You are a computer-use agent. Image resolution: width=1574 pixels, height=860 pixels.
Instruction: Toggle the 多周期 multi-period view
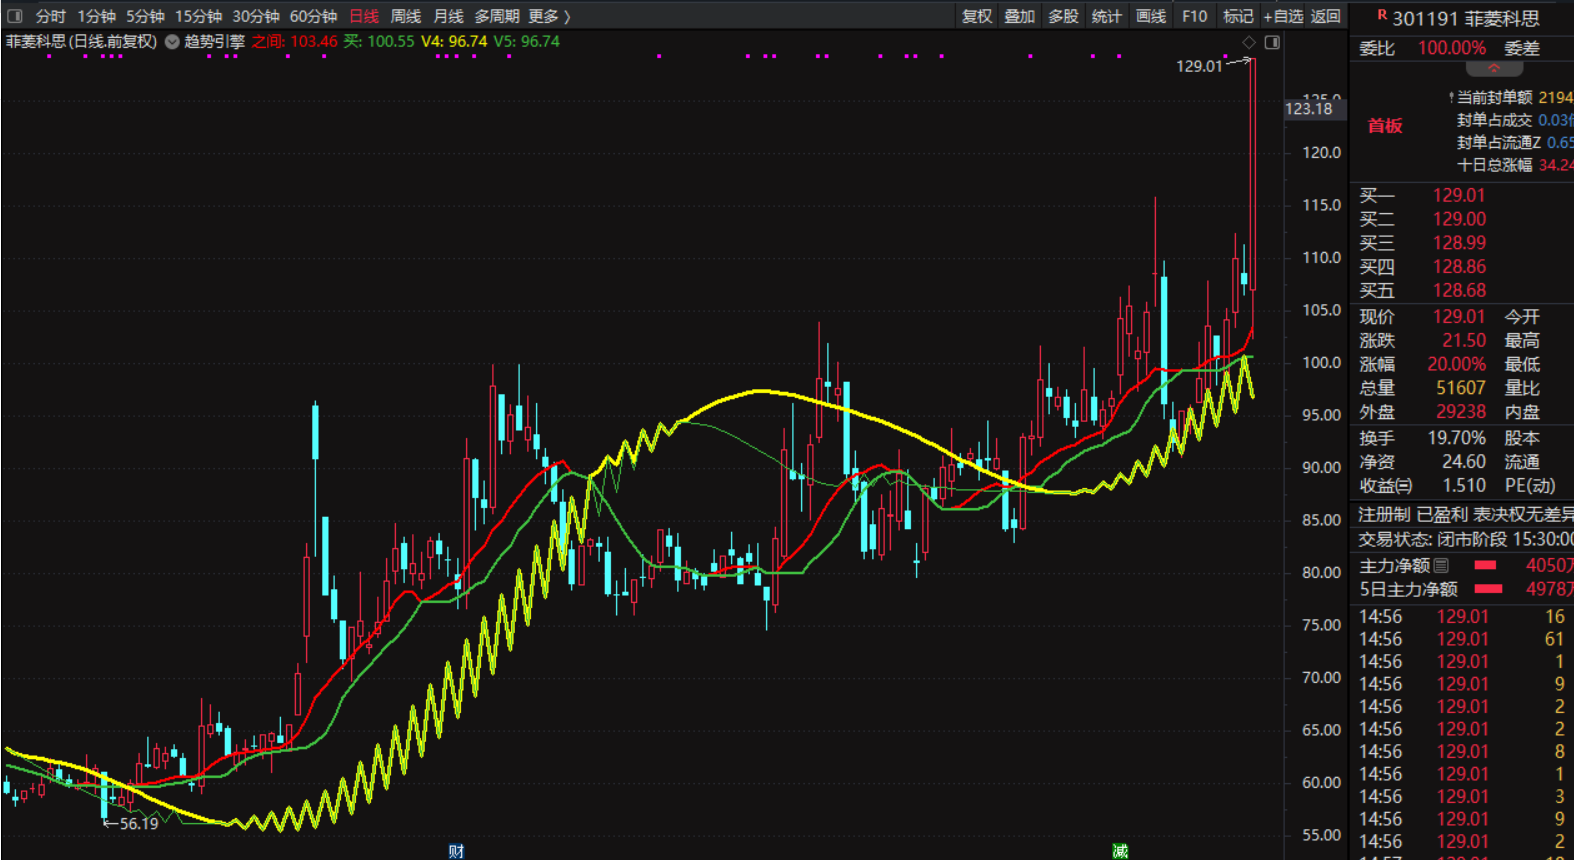point(496,16)
